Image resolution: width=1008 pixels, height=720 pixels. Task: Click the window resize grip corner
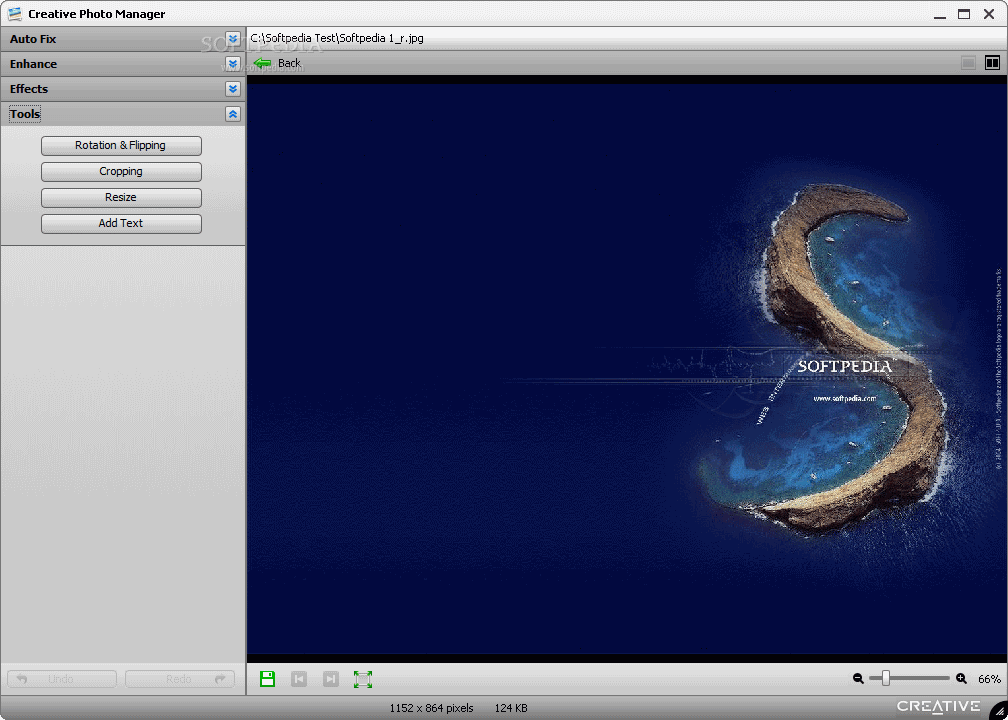point(998,710)
